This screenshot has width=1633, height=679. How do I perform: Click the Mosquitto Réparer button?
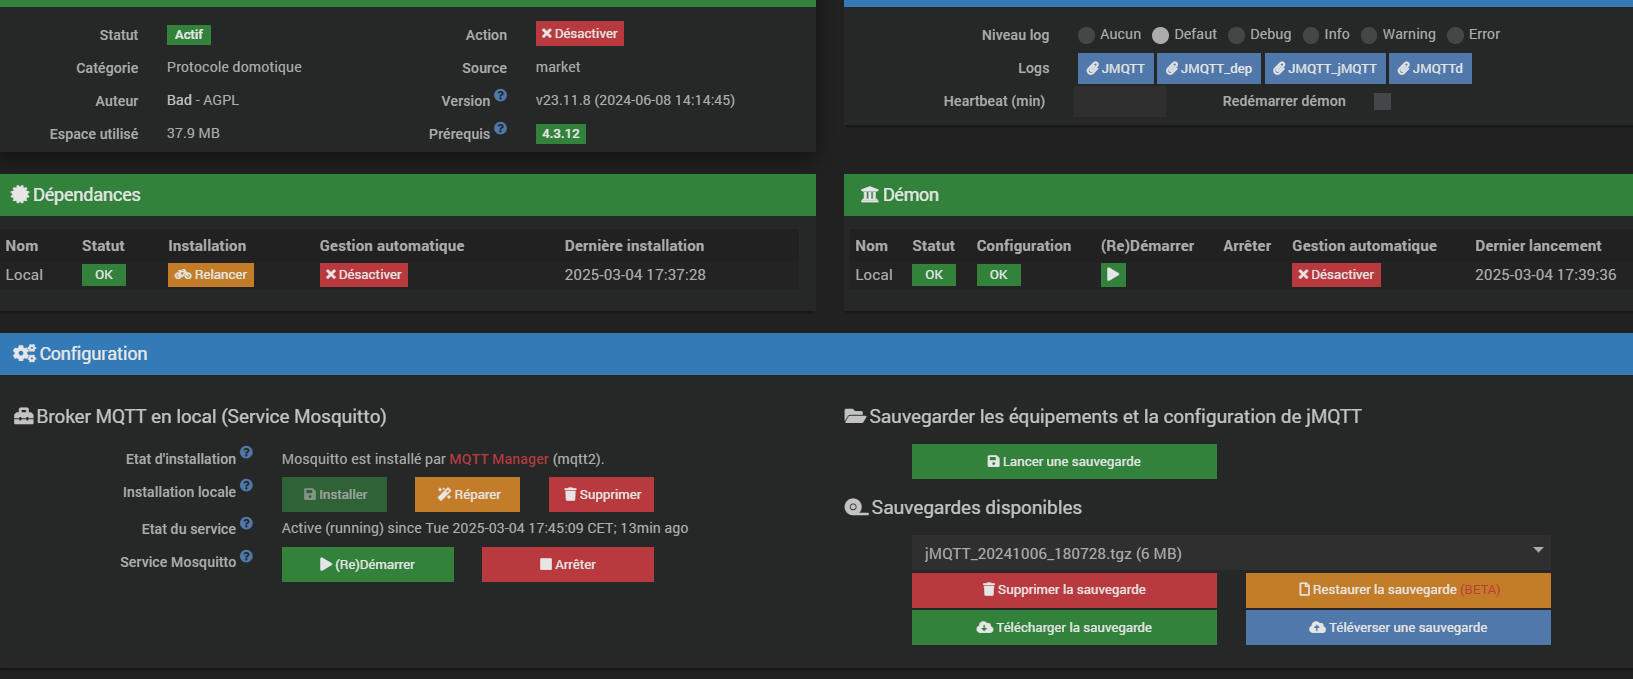click(x=468, y=494)
